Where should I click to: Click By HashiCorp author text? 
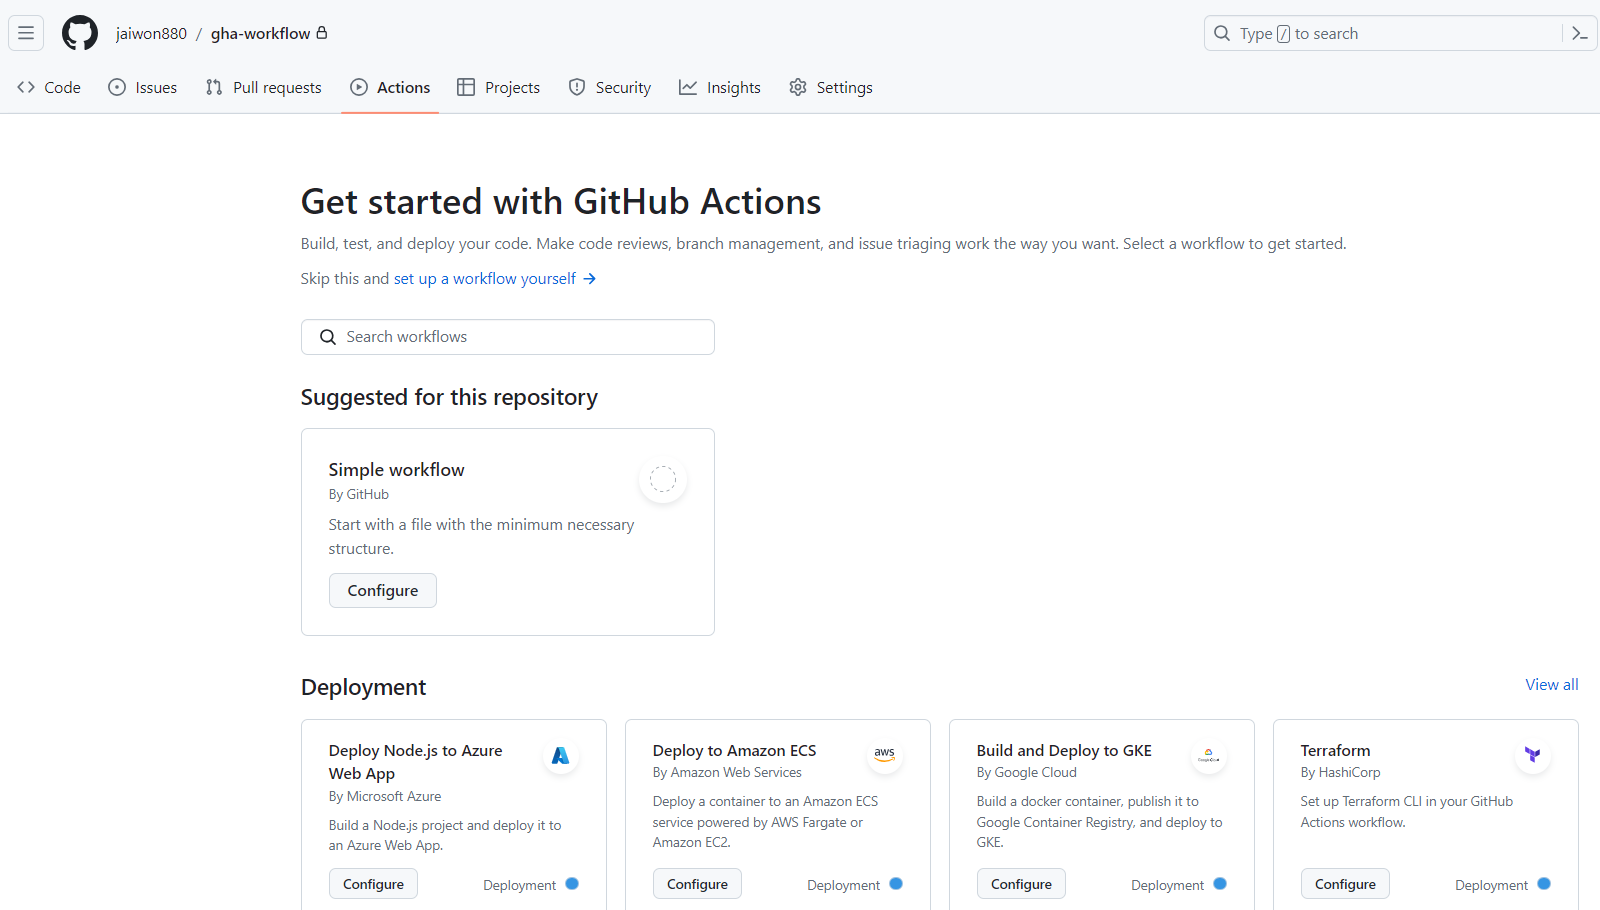point(1341,772)
